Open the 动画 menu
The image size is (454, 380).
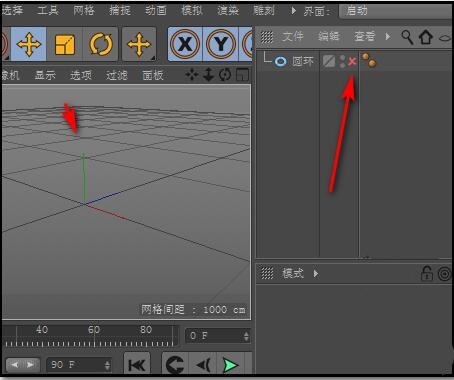point(156,11)
